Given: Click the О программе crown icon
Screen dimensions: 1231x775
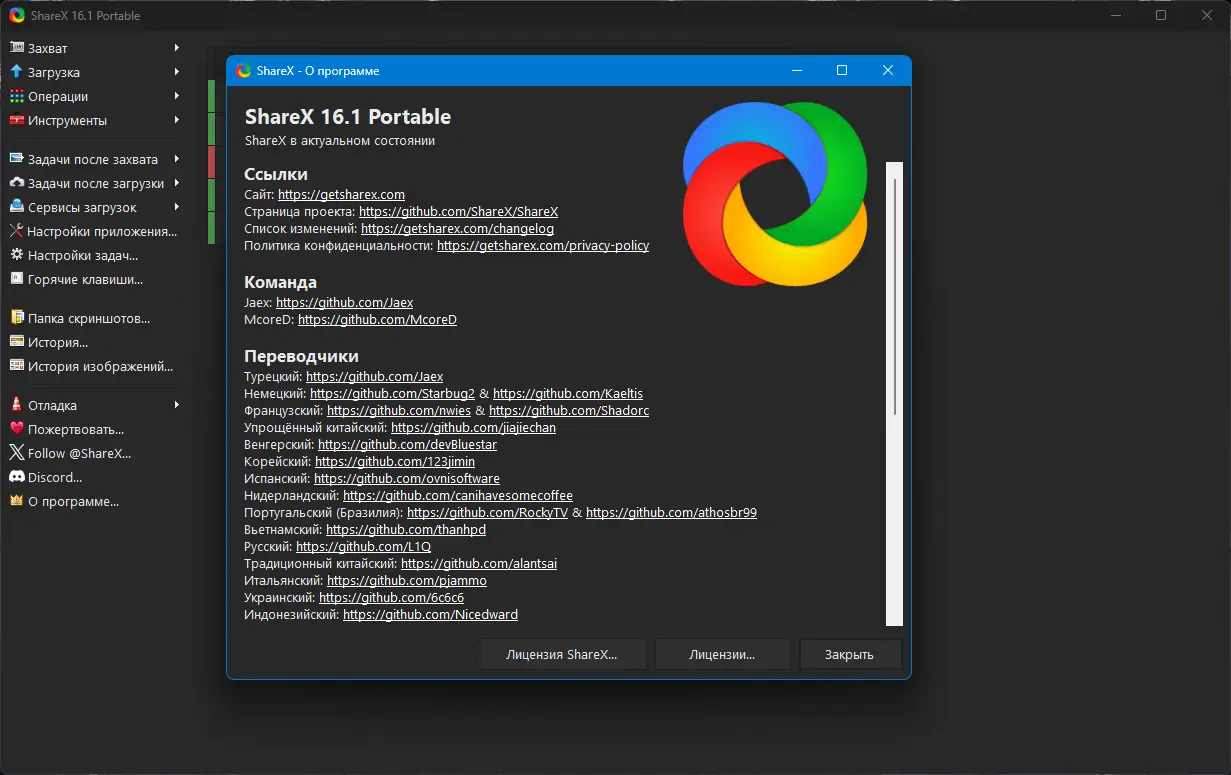Looking at the screenshot, I should pos(16,501).
